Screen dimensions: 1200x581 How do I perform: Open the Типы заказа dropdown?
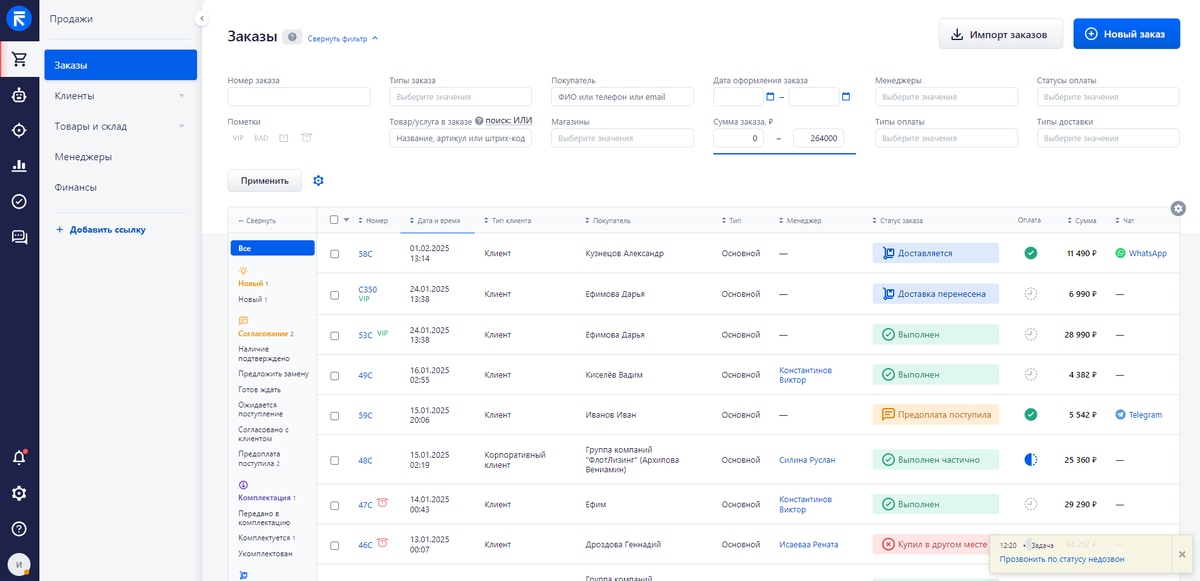pyautogui.click(x=461, y=97)
